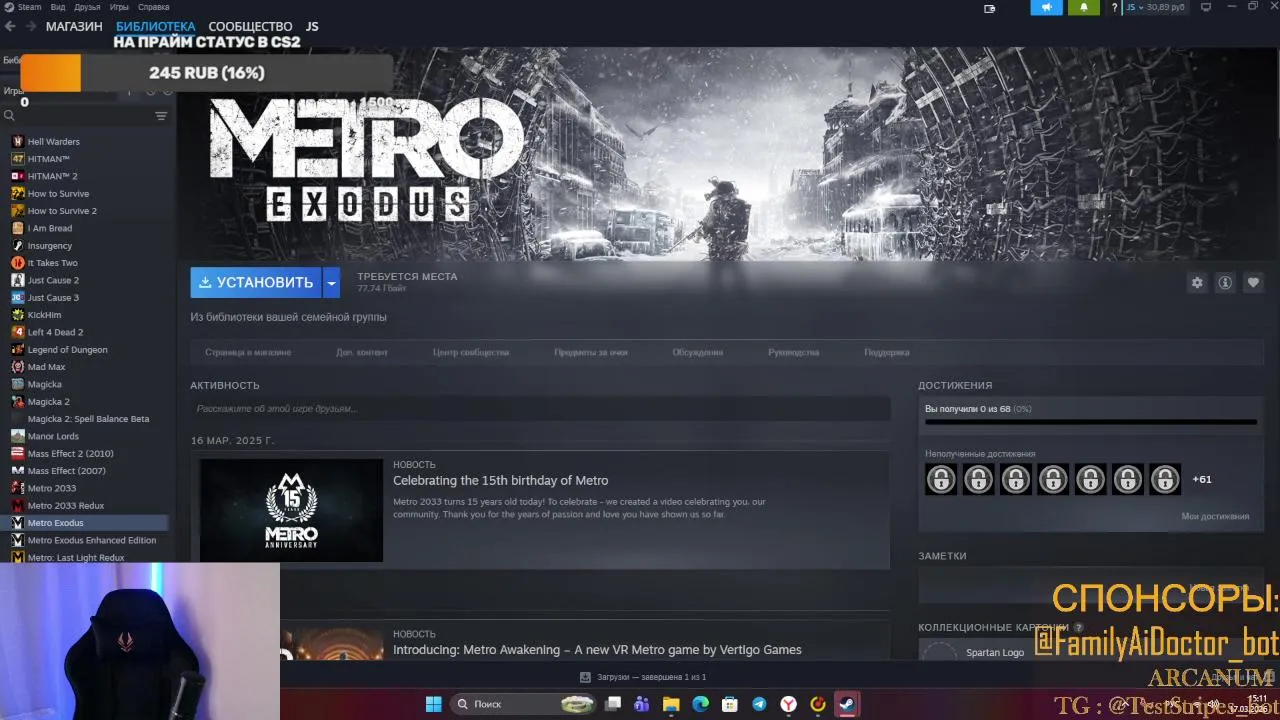1280x720 pixels.
Task: Click the question mark help icon
Action: (x=1114, y=8)
